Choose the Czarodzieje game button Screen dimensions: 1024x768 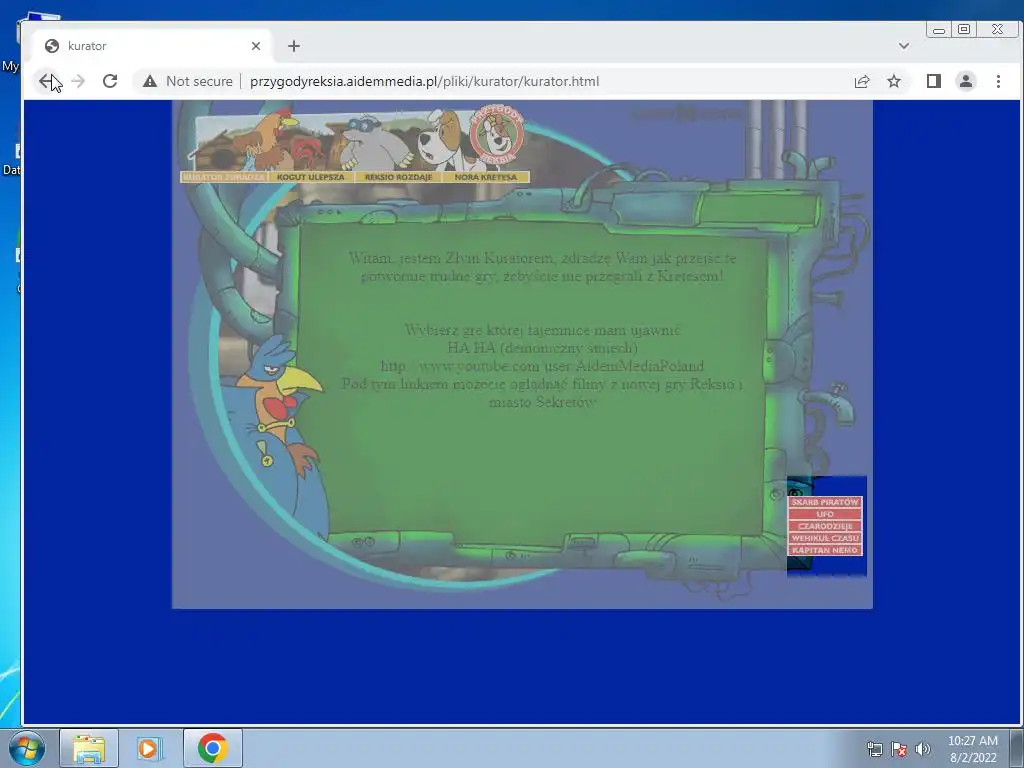pos(825,526)
